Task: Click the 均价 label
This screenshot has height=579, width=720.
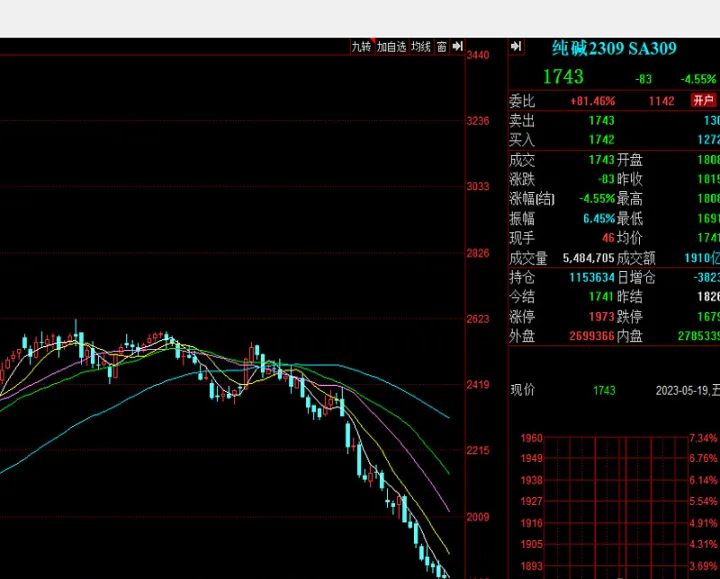Action: 630,238
